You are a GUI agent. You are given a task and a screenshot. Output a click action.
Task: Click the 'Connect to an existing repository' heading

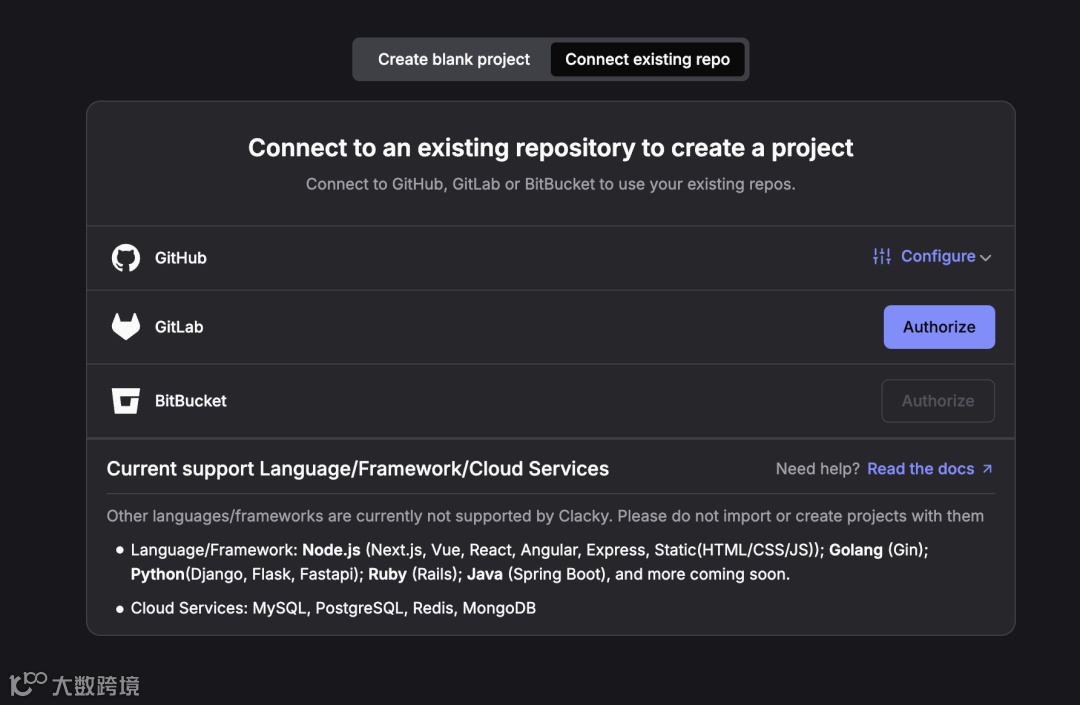point(550,148)
